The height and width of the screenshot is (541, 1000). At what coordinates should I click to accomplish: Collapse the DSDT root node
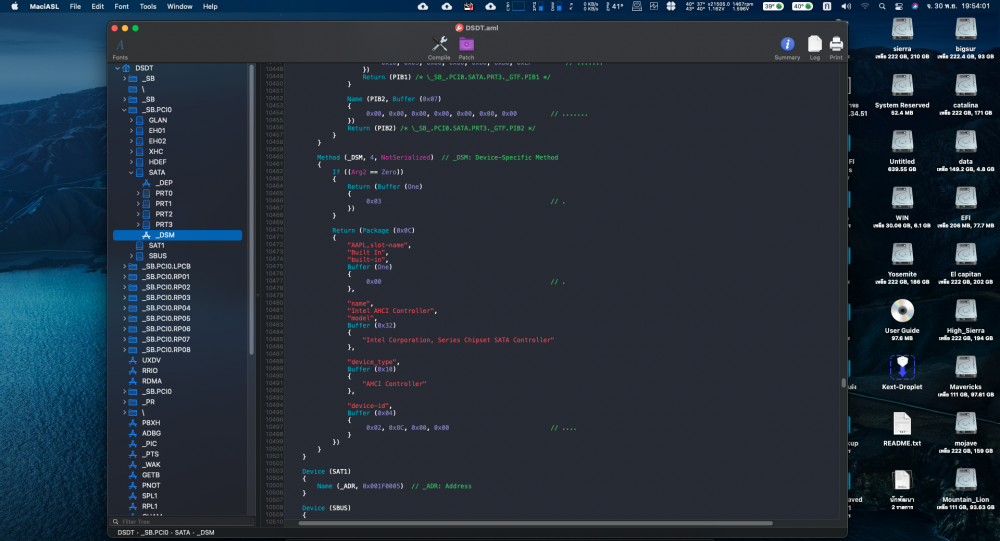117,68
